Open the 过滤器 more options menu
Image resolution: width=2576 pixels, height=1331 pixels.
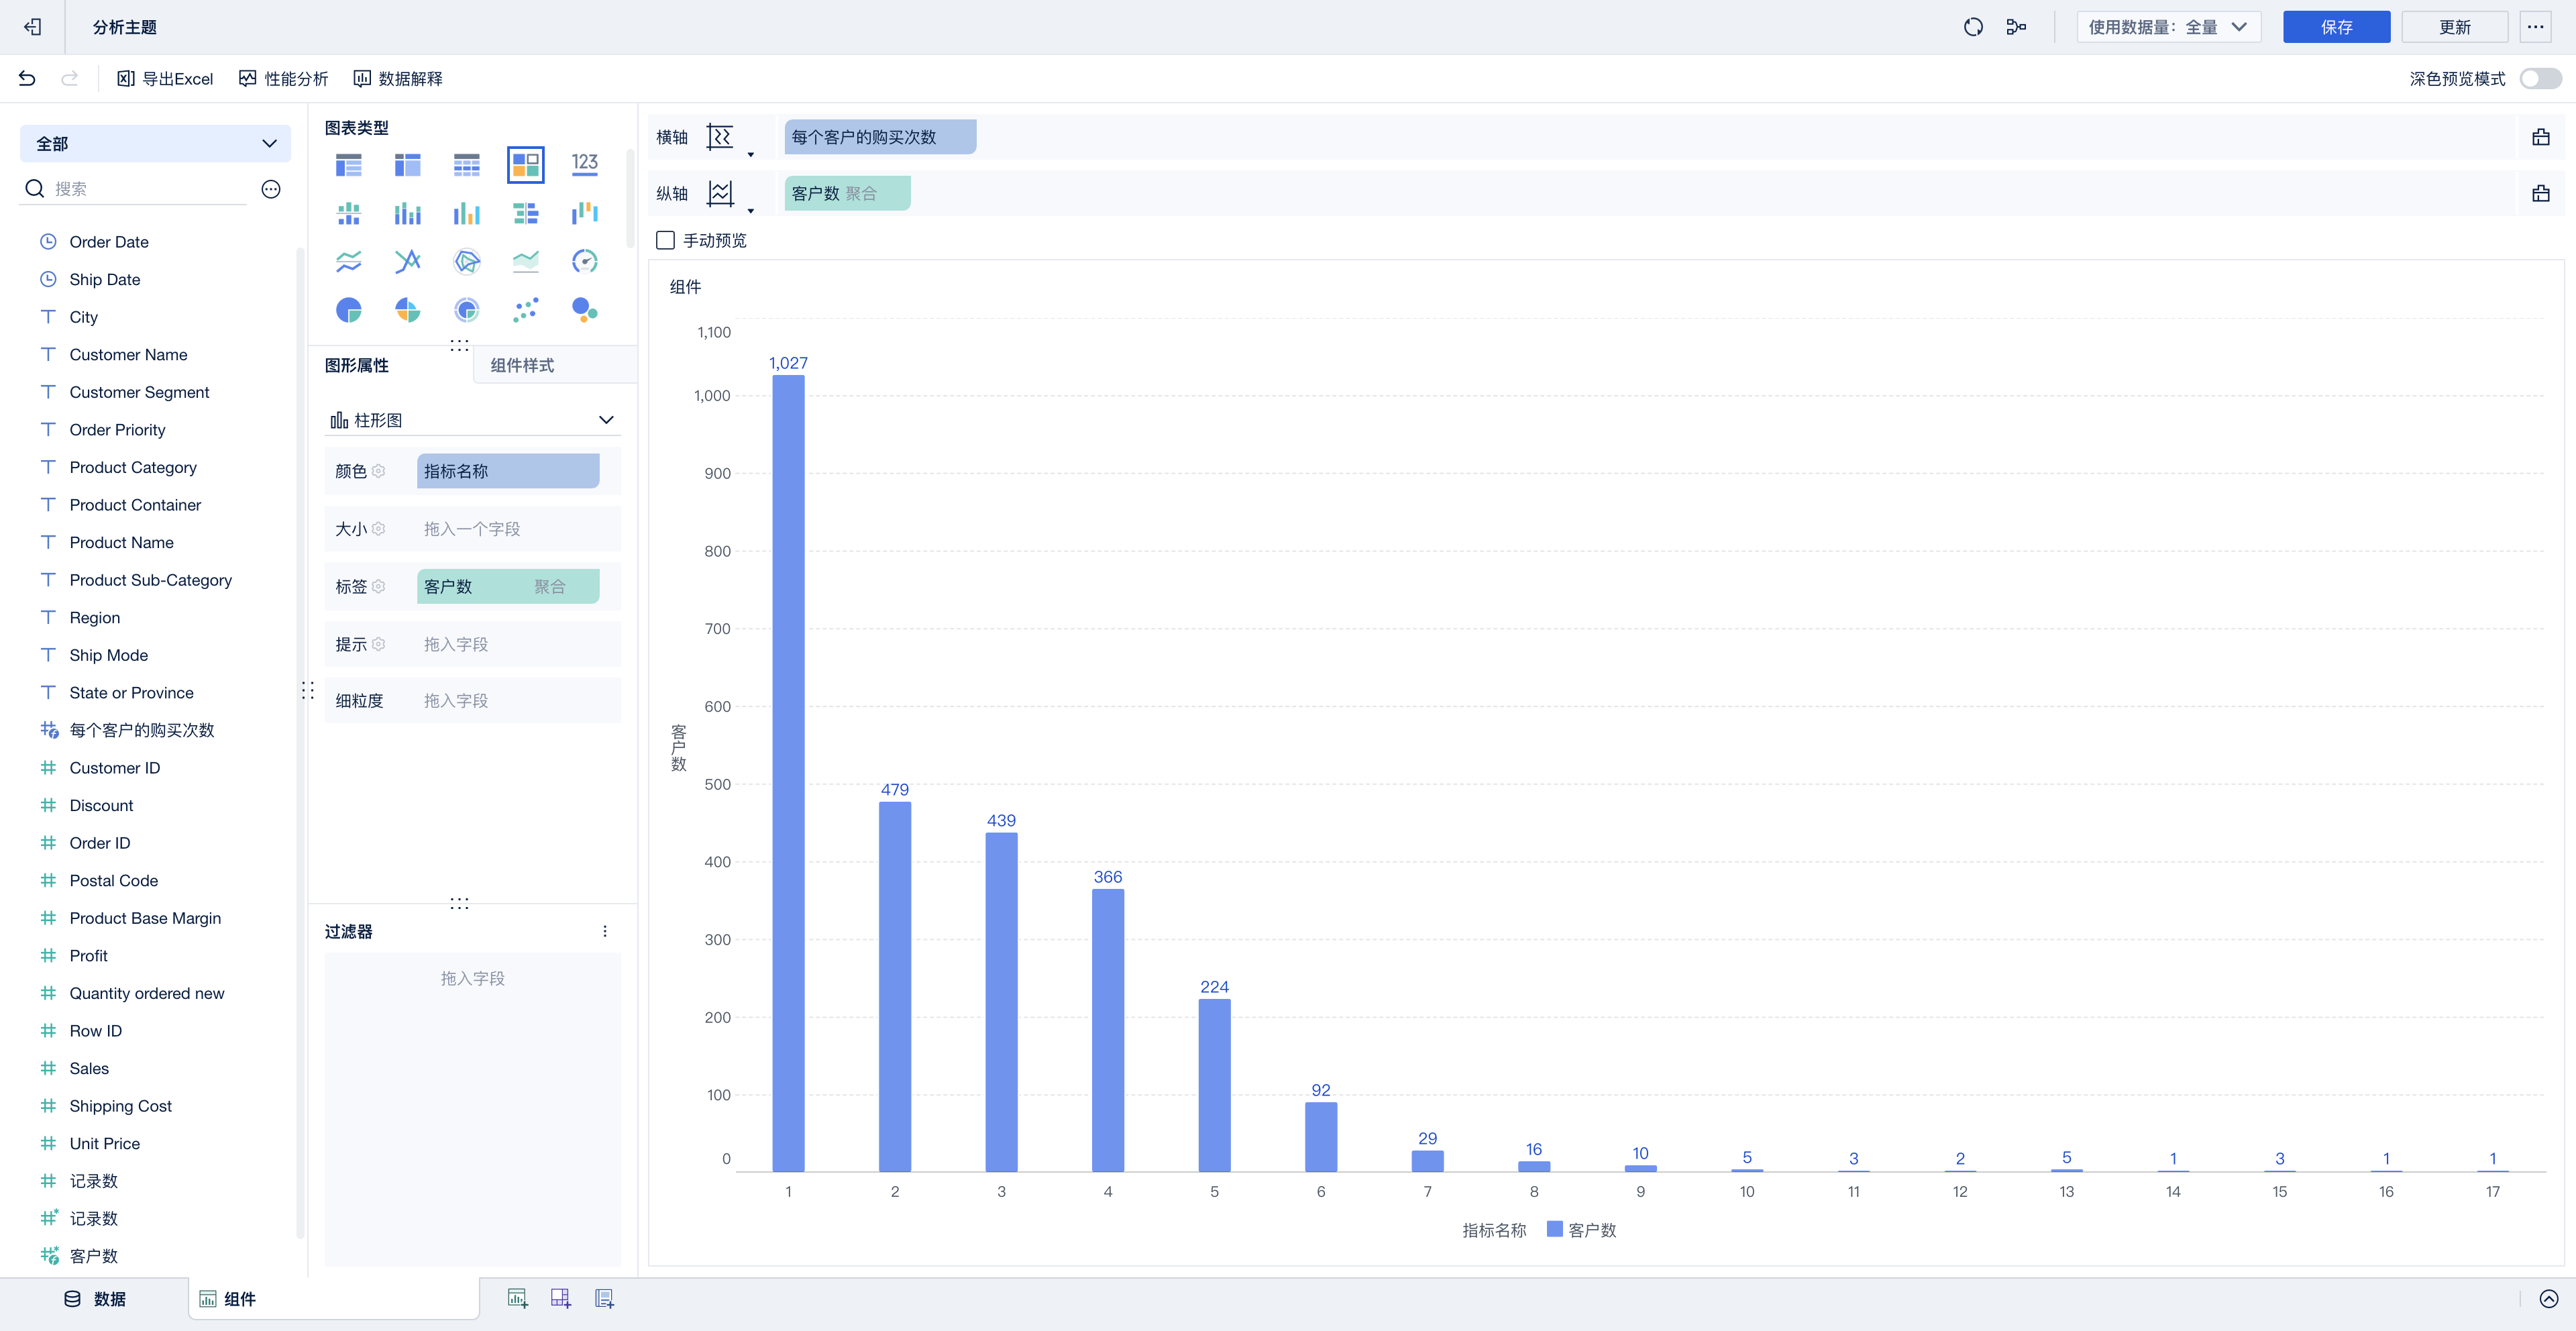coord(604,931)
